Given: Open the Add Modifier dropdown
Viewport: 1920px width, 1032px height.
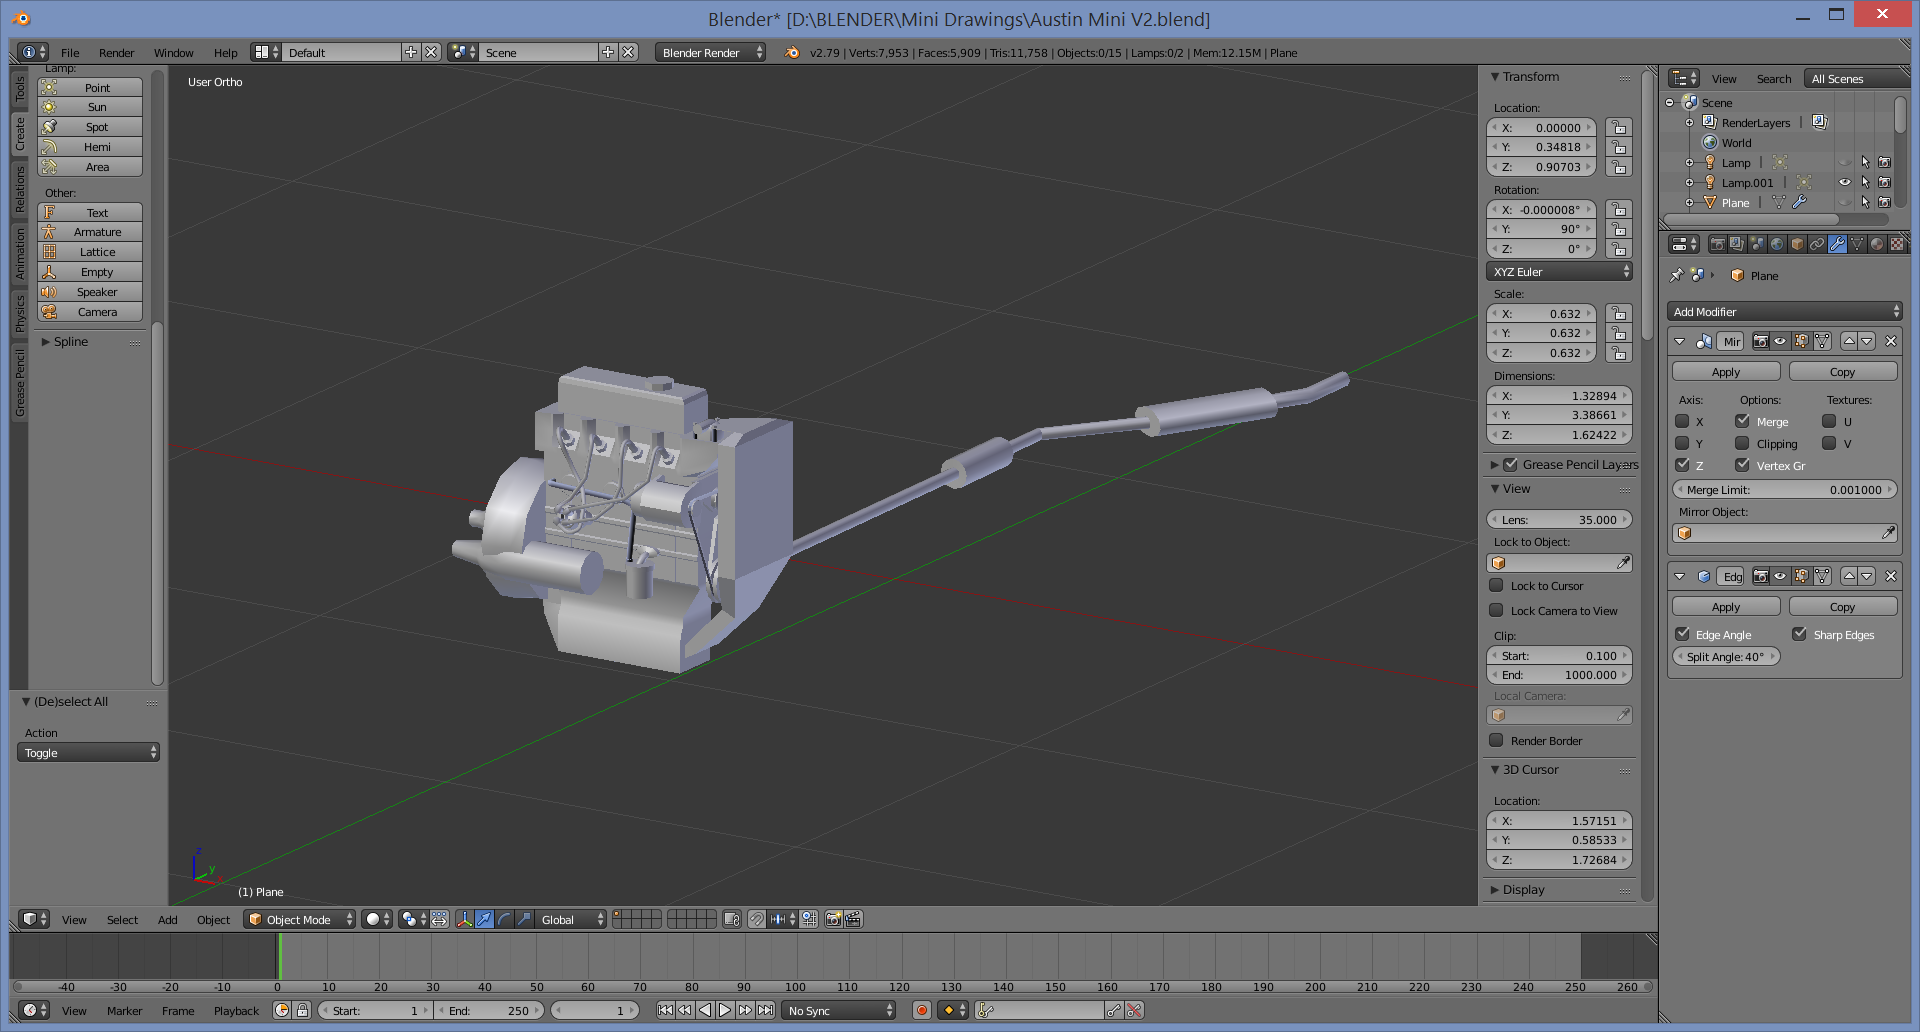Looking at the screenshot, I should [x=1784, y=312].
